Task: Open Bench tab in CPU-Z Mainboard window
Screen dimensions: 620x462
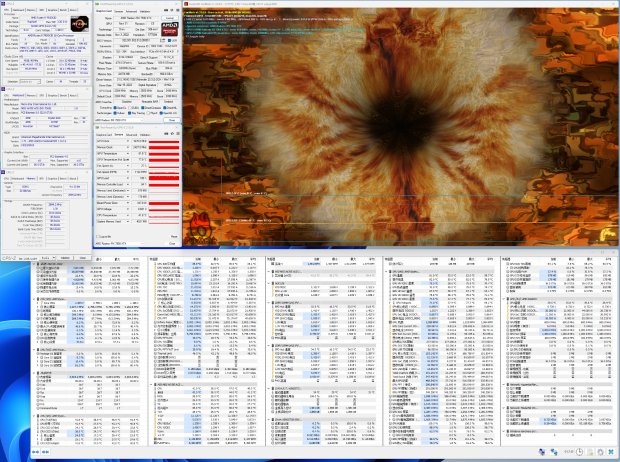Action: (63, 95)
